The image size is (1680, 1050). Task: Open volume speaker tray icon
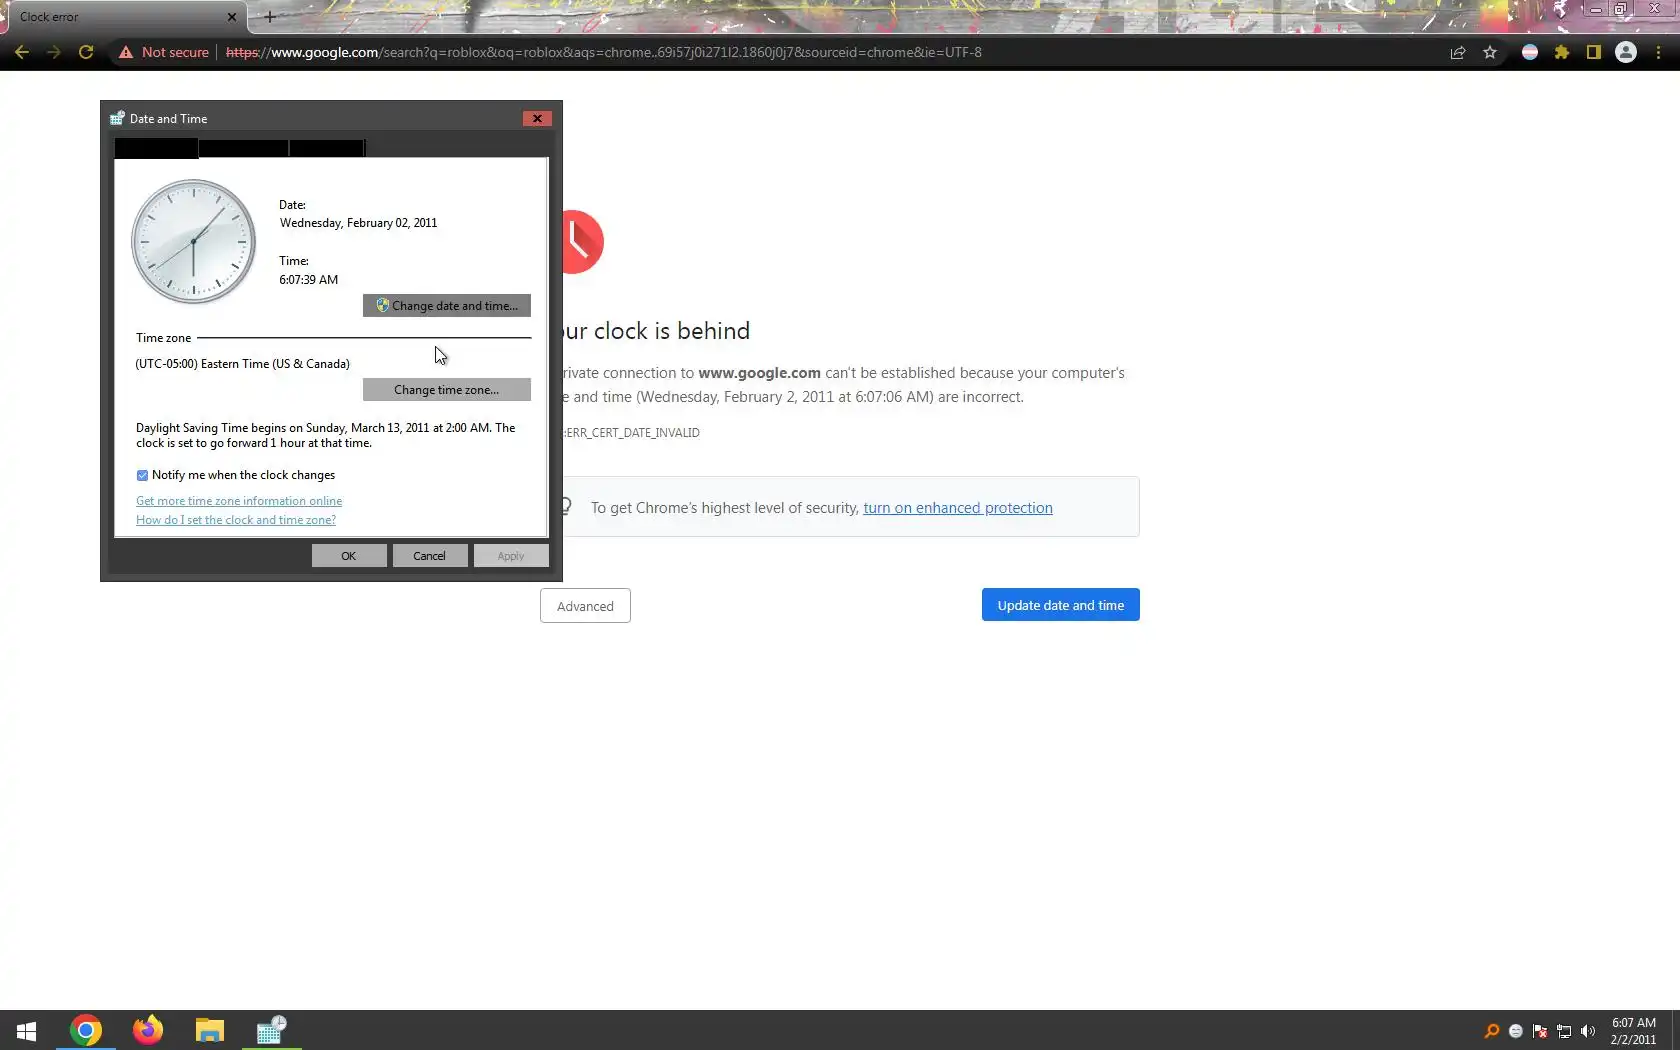1588,1031
